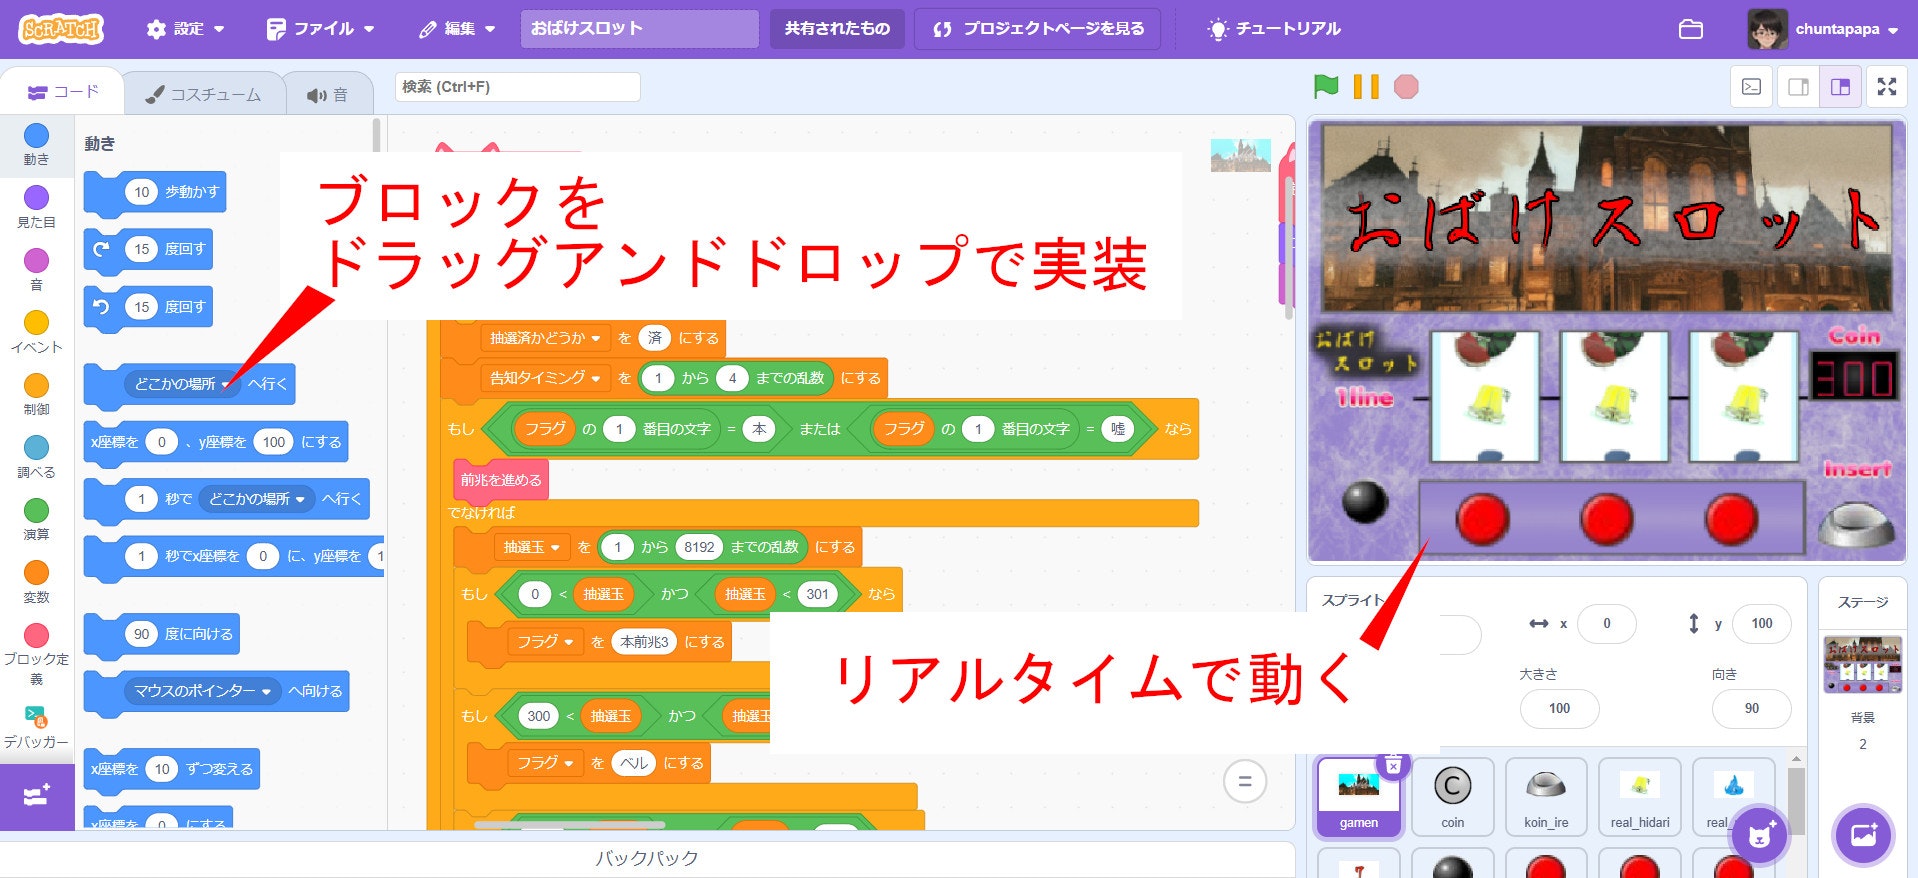Image resolution: width=1918 pixels, height=878 pixels.
Task: Select the 見た目 block category
Action: [36, 207]
